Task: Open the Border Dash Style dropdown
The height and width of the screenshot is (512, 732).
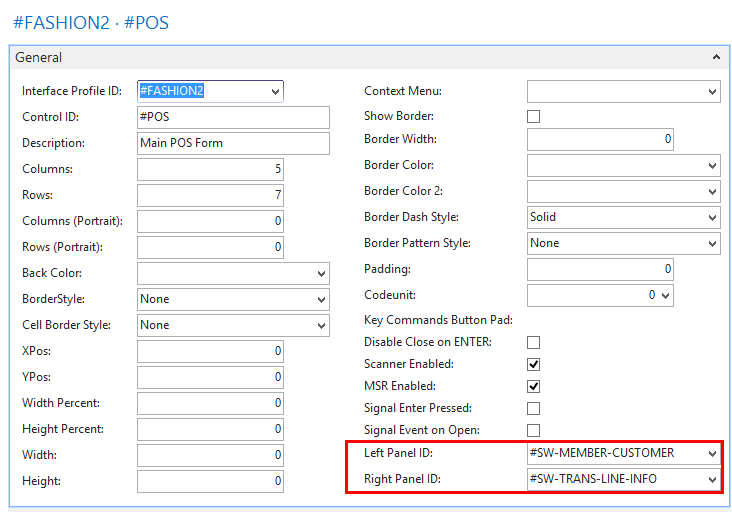Action: pos(712,218)
